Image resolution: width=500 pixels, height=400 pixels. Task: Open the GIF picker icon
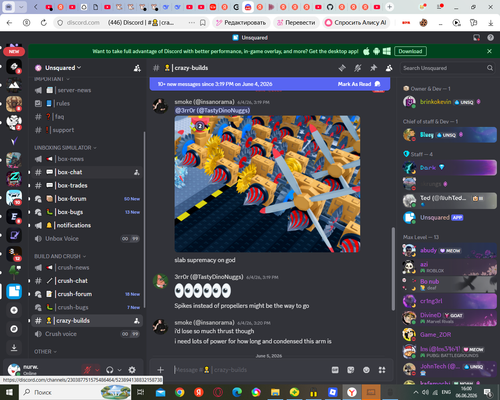pos(335,370)
